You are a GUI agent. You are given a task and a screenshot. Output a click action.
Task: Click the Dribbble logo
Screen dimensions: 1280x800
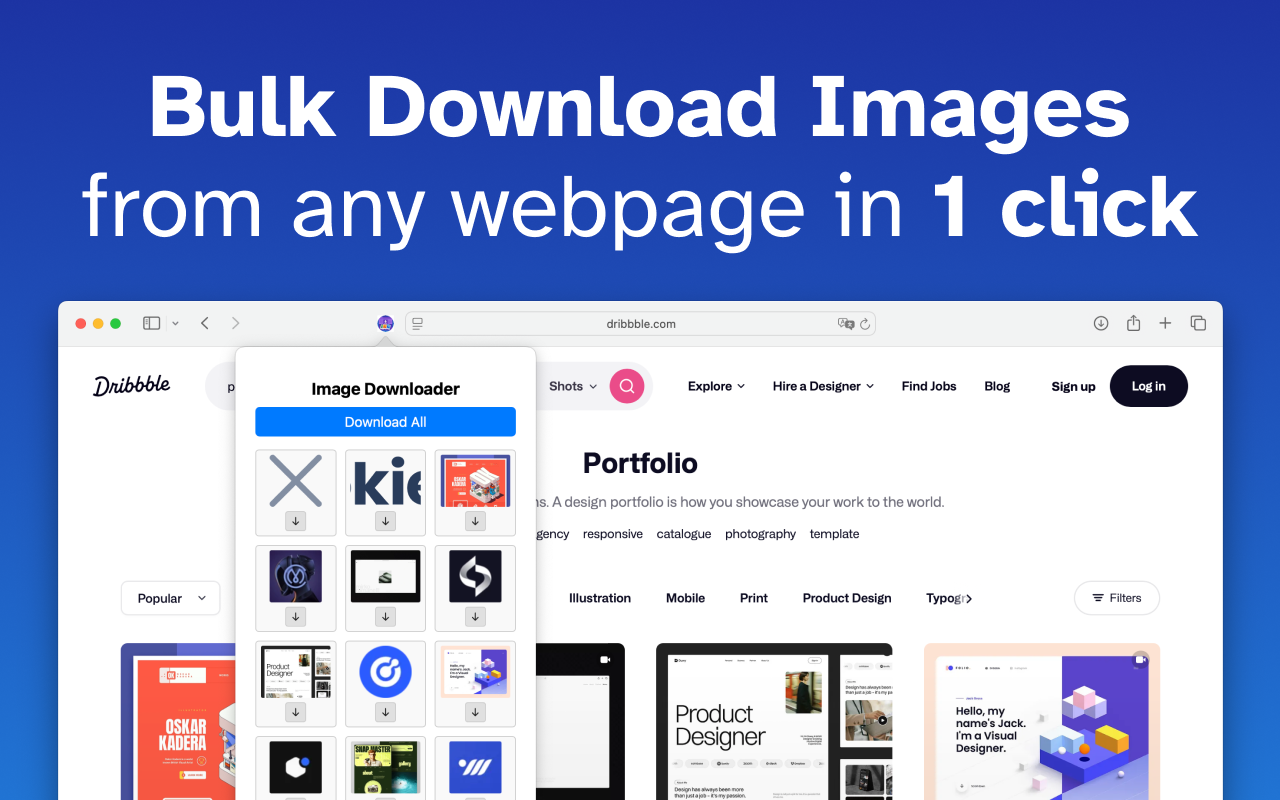tap(132, 386)
